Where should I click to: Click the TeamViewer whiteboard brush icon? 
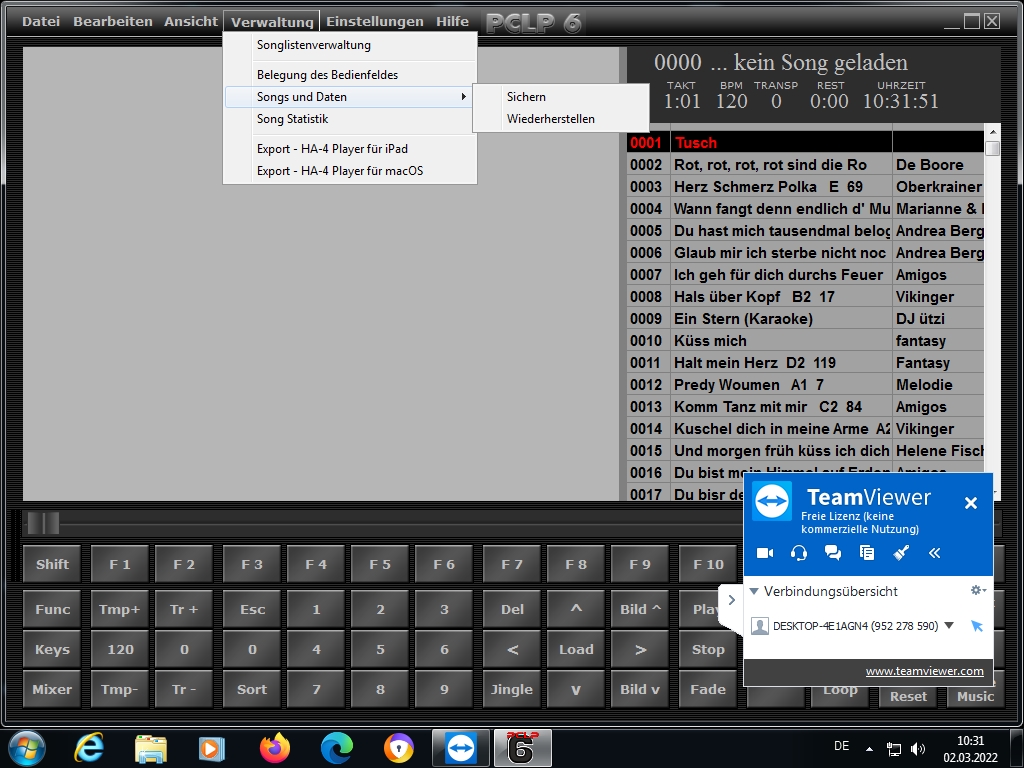tap(901, 553)
